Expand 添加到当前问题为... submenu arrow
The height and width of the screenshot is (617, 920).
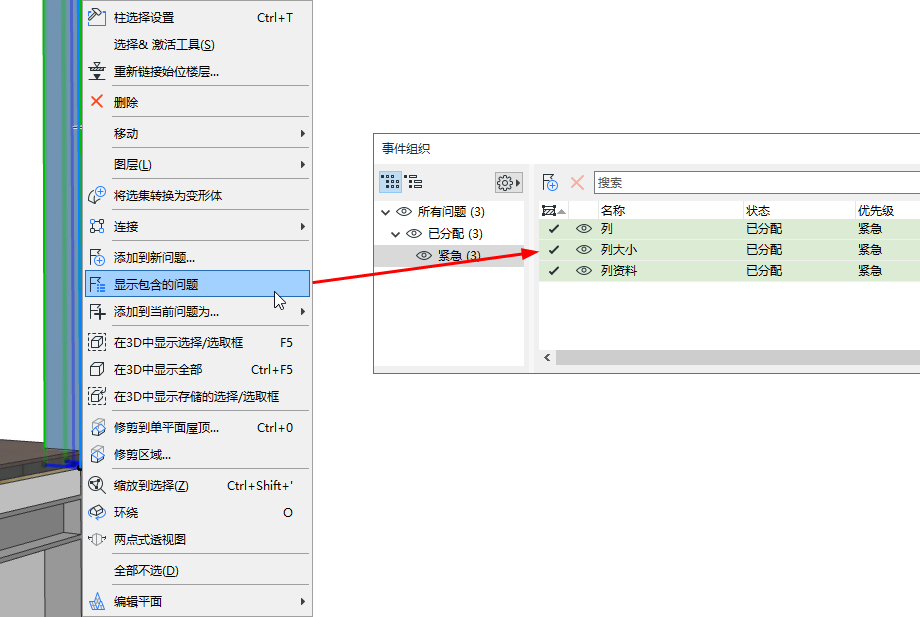tap(303, 311)
